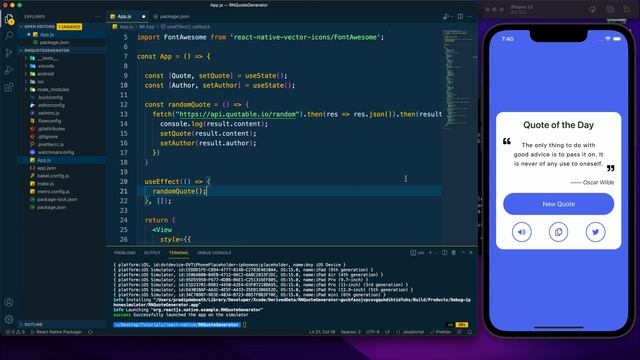
Task: Click the UTF-8 encoding status item
Action: click(x=373, y=332)
